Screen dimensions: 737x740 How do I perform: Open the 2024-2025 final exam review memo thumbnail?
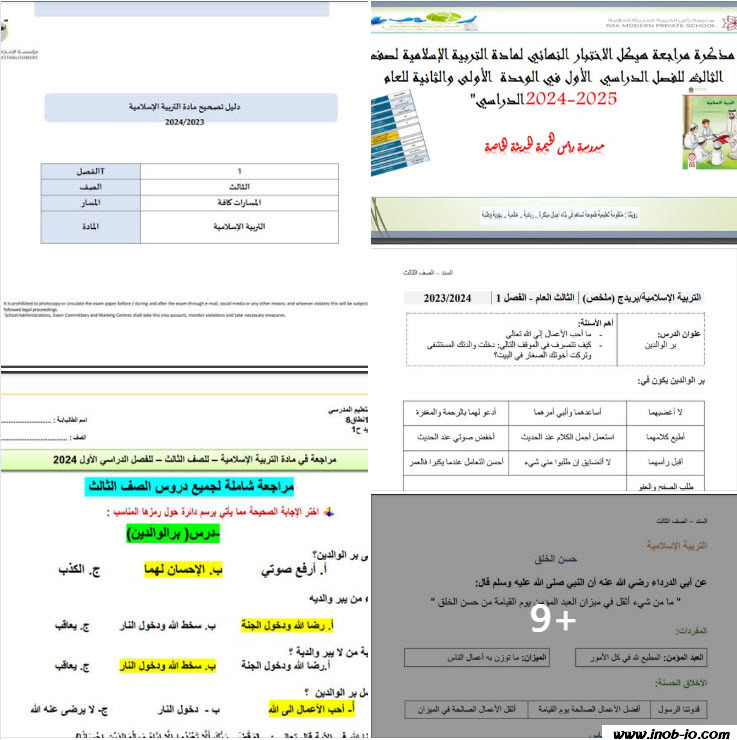pyautogui.click(x=553, y=120)
